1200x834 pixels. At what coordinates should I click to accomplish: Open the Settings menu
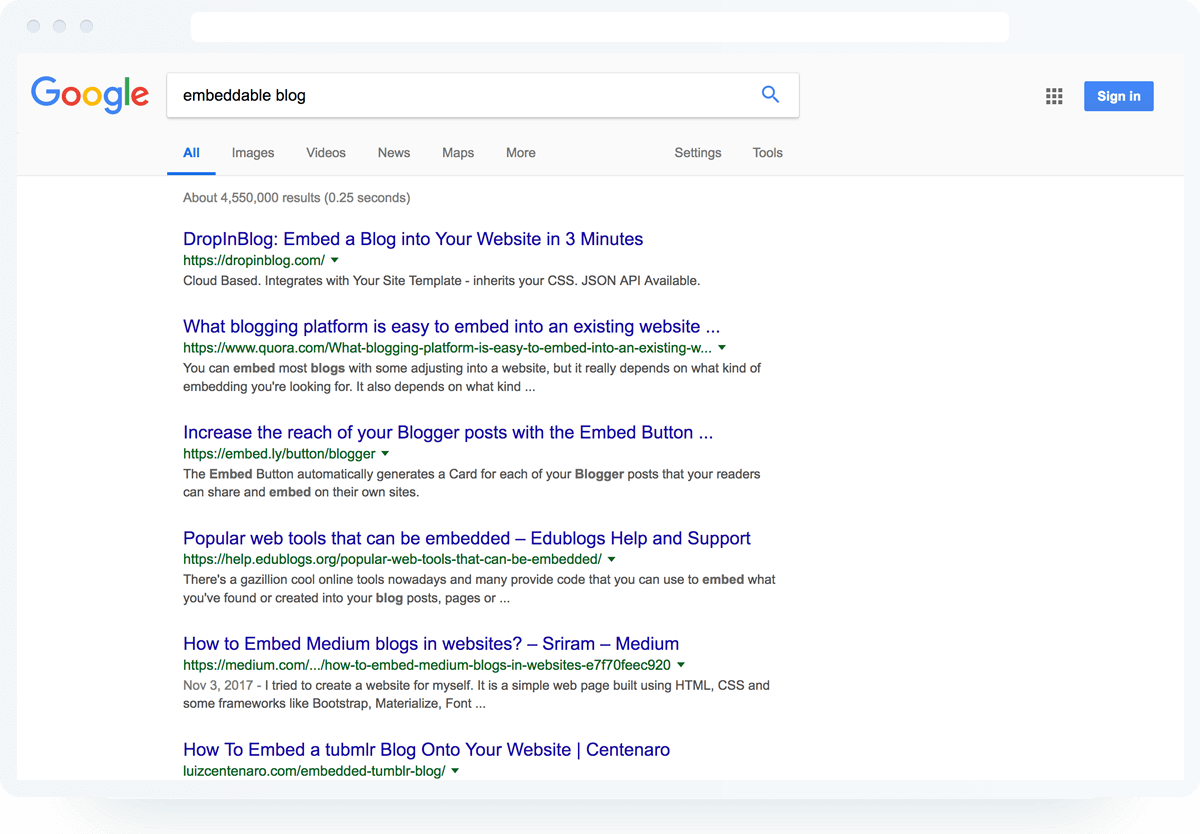tap(698, 153)
